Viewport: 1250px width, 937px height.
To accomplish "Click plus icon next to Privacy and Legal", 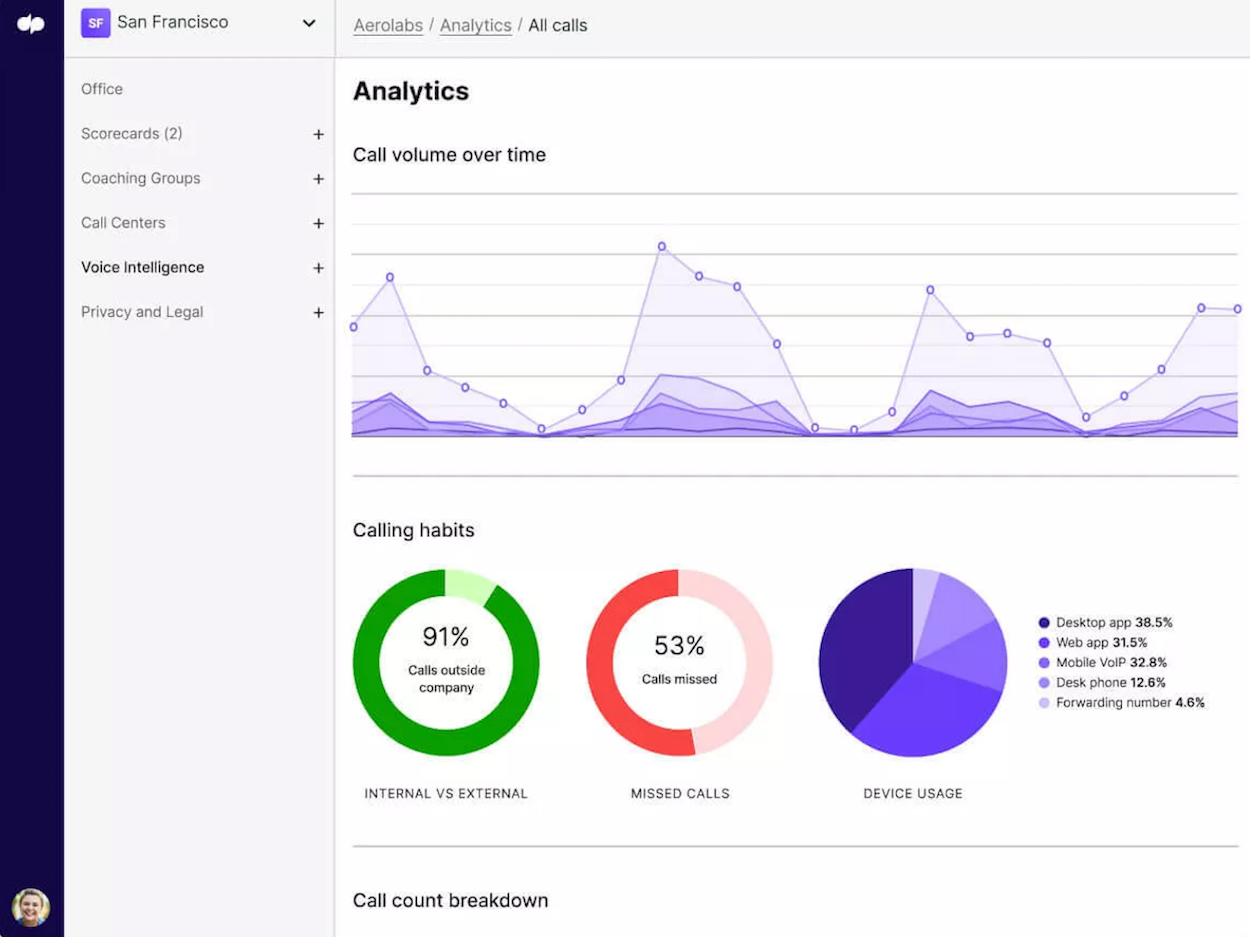I will point(318,313).
